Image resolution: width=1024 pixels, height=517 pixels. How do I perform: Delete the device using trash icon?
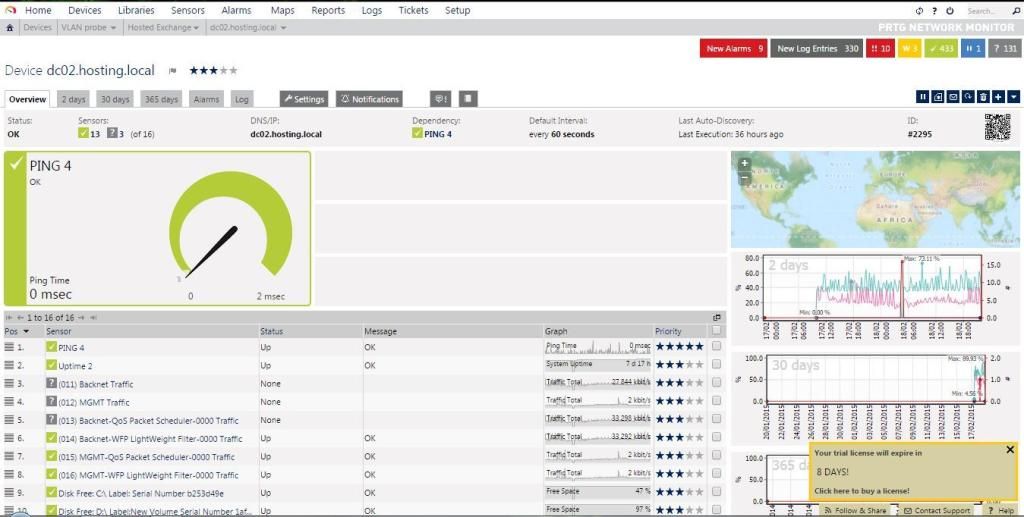pyautogui.click(x=984, y=97)
